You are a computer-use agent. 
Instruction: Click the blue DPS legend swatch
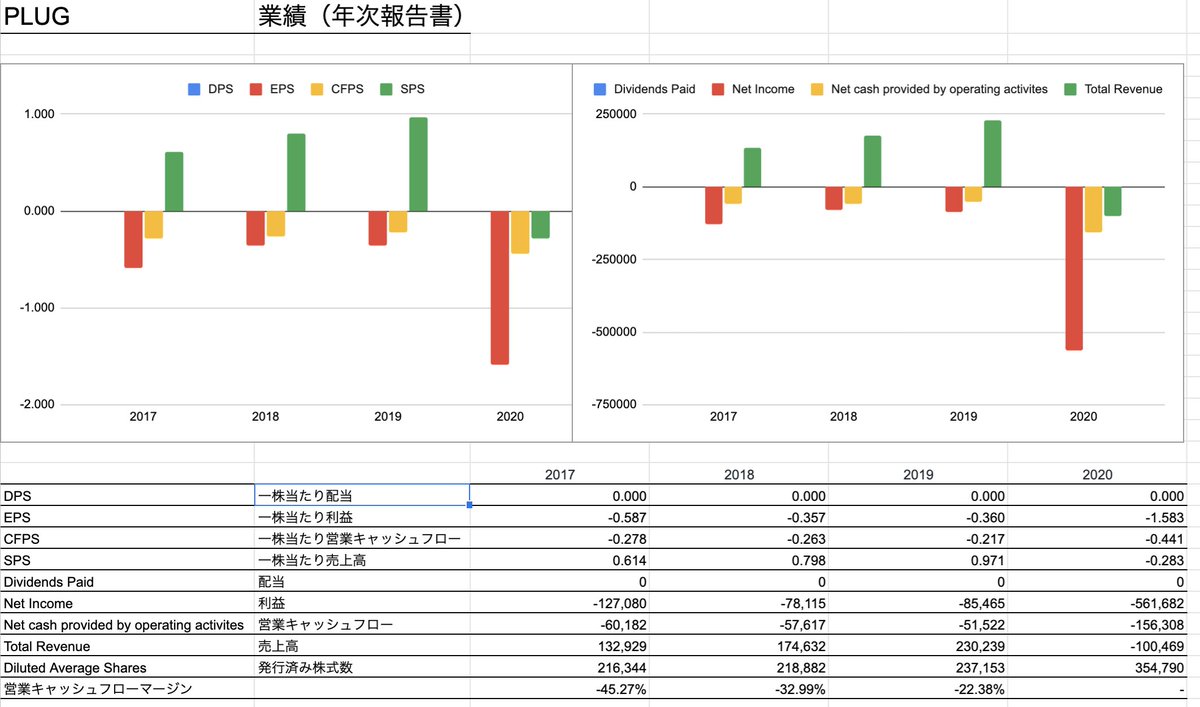click(x=194, y=89)
